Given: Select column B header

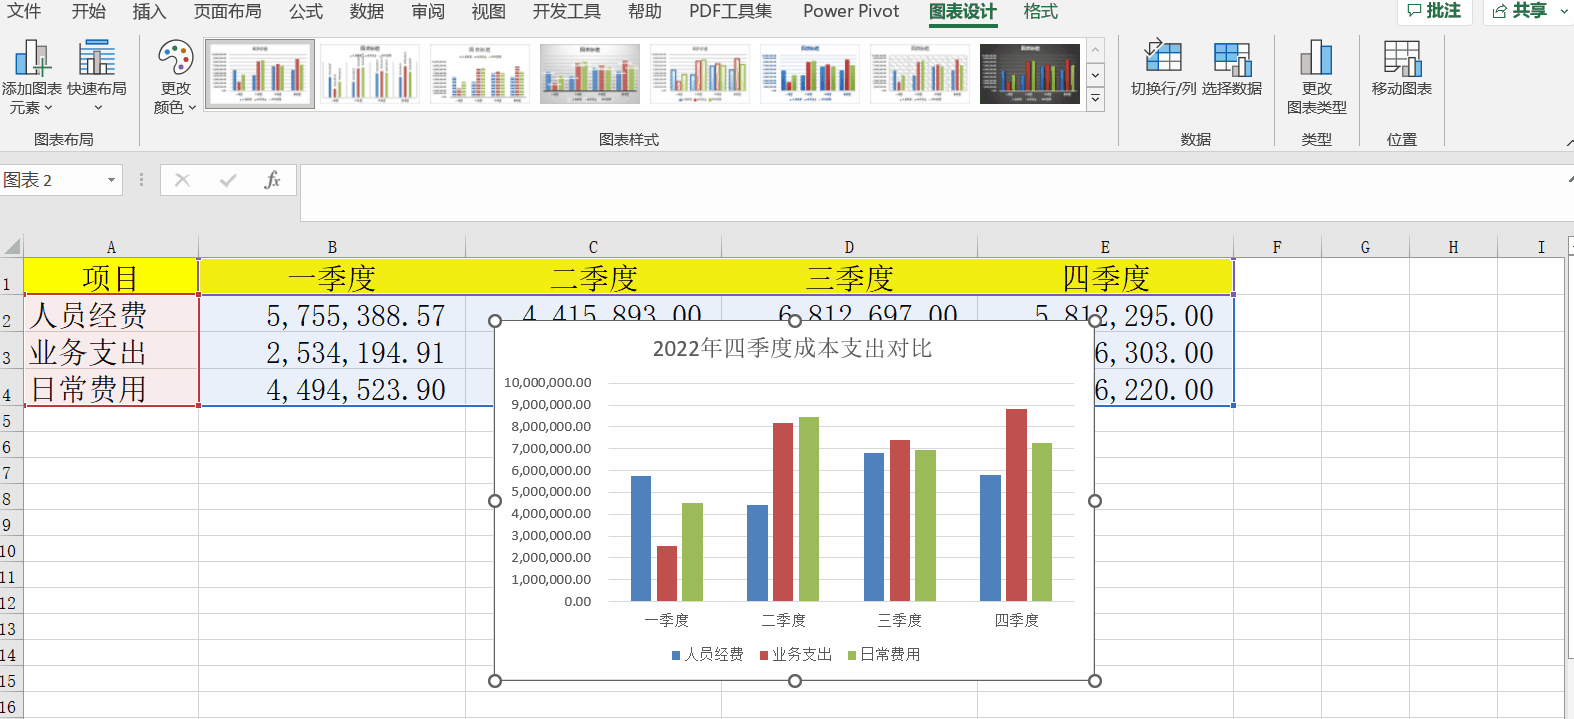Looking at the screenshot, I should pos(332,247).
